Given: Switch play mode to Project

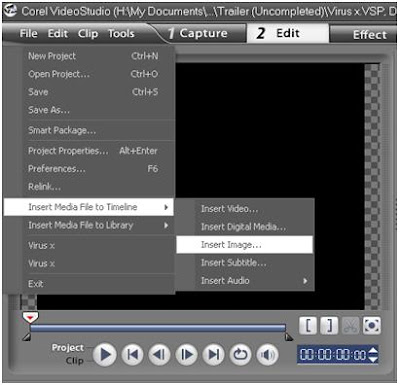Looking at the screenshot, I should (x=68, y=348).
